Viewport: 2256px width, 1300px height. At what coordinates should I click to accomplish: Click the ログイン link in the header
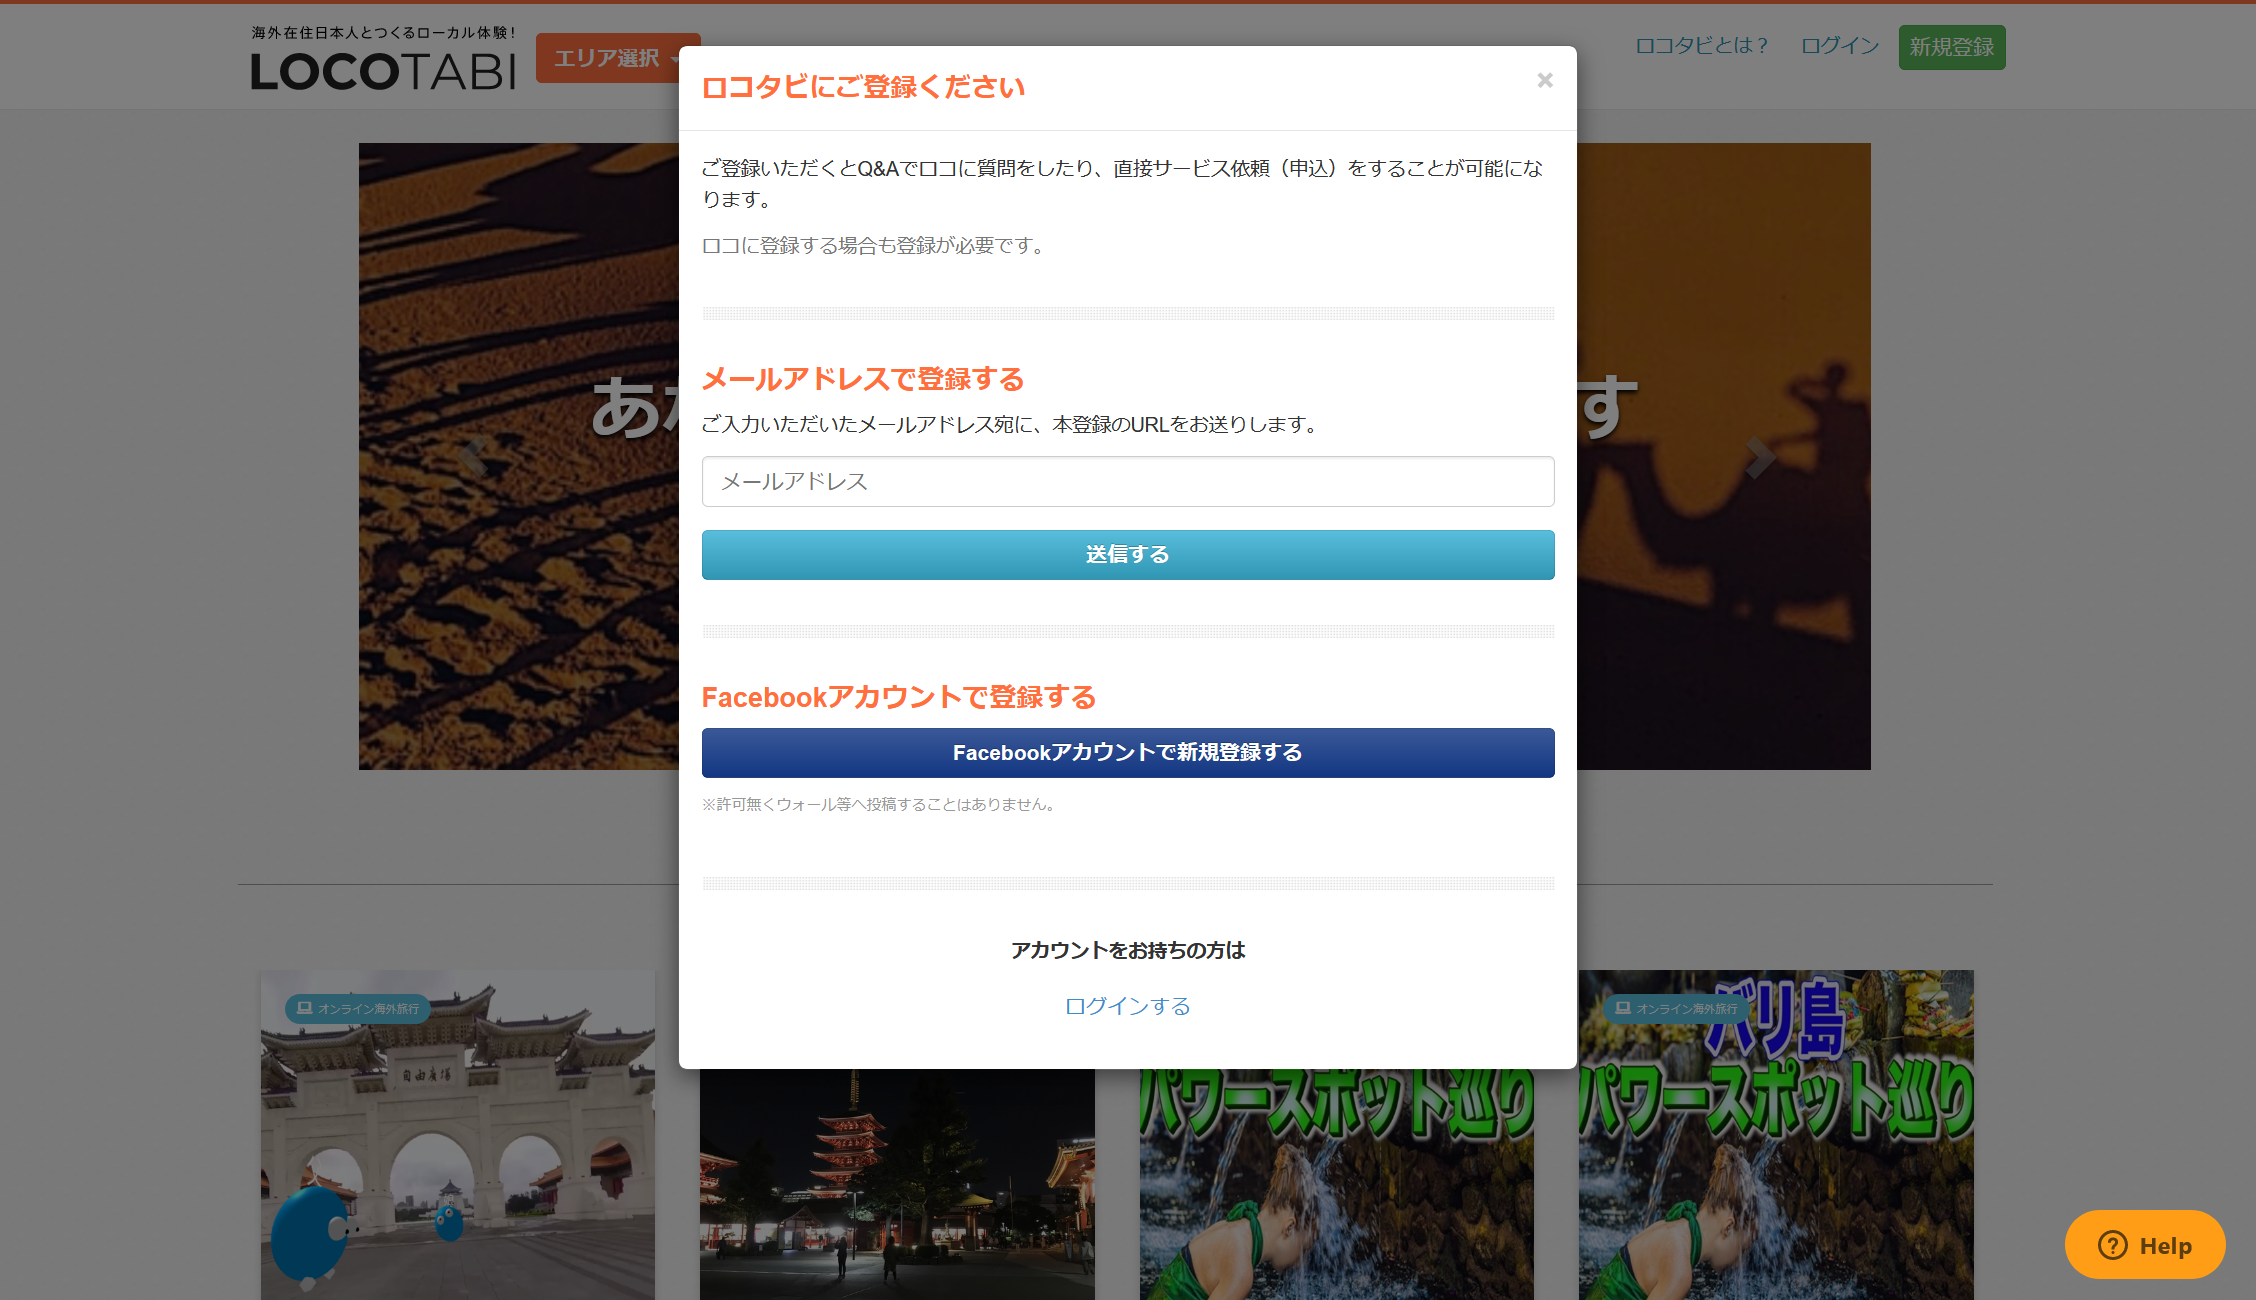click(1839, 46)
